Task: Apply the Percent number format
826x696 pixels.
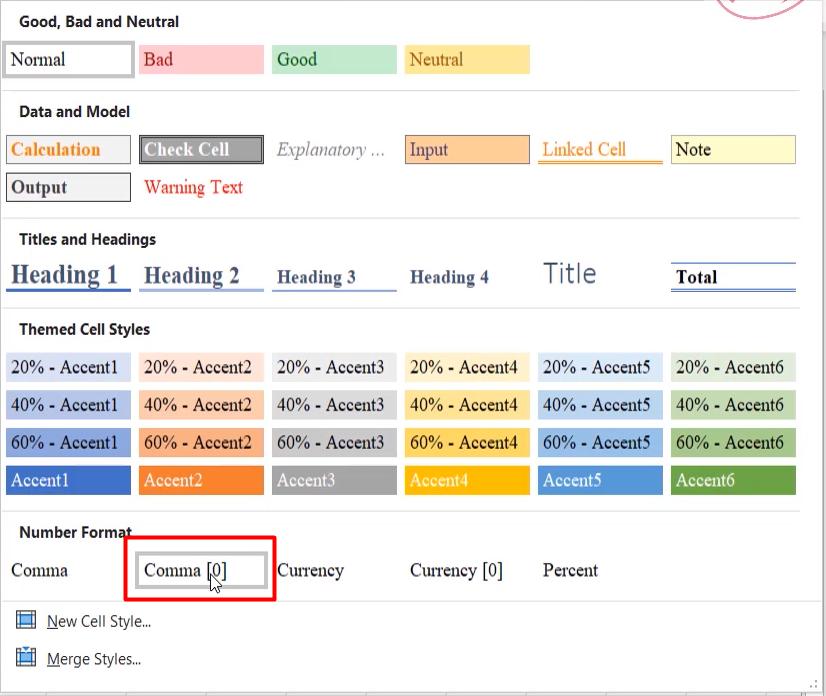Action: (x=570, y=570)
